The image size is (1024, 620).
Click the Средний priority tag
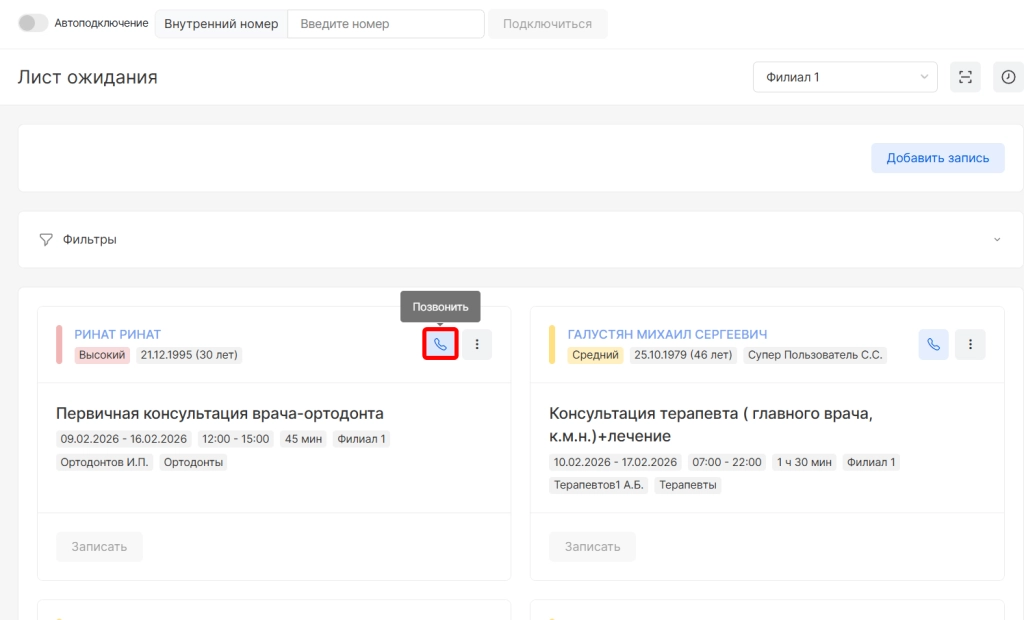pyautogui.click(x=595, y=355)
